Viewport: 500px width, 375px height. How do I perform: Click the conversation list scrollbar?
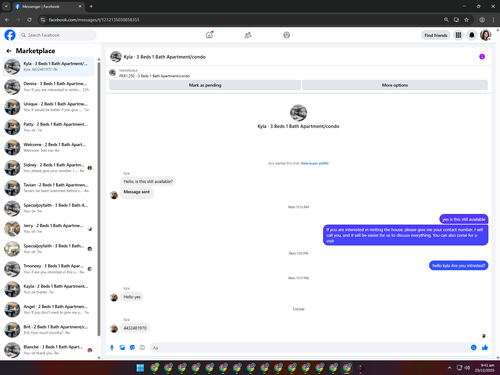pos(99,198)
